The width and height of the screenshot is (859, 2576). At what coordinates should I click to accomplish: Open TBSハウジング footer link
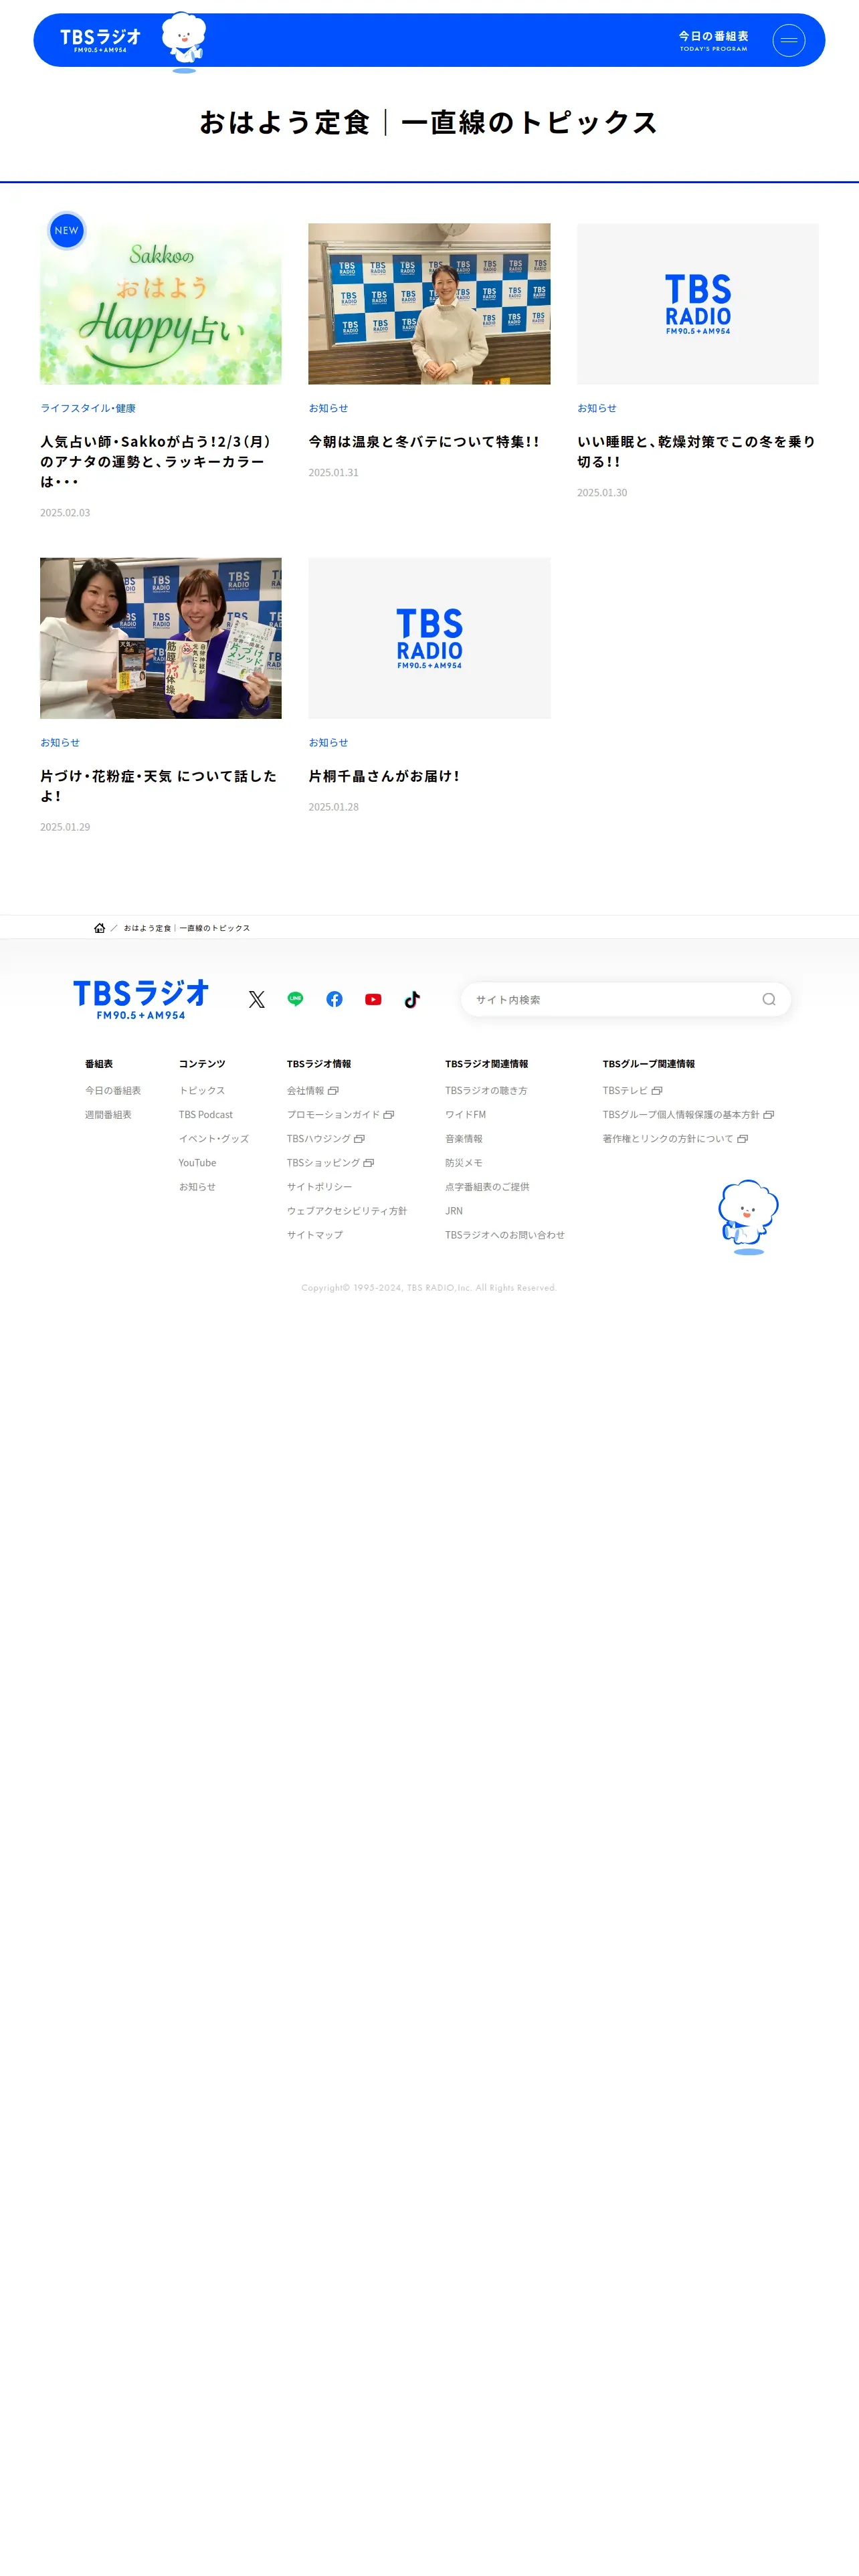click(x=326, y=1138)
